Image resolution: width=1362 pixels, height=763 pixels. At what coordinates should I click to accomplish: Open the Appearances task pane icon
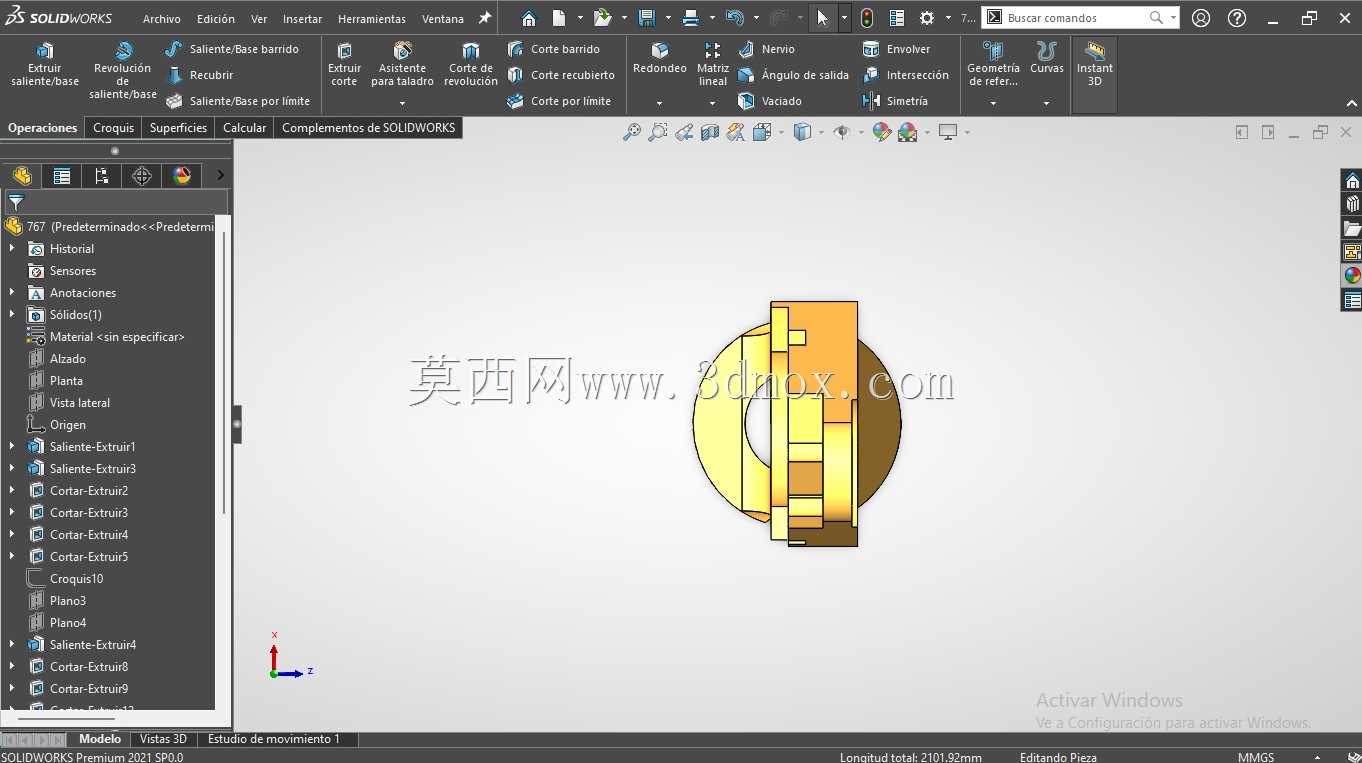click(x=1352, y=276)
